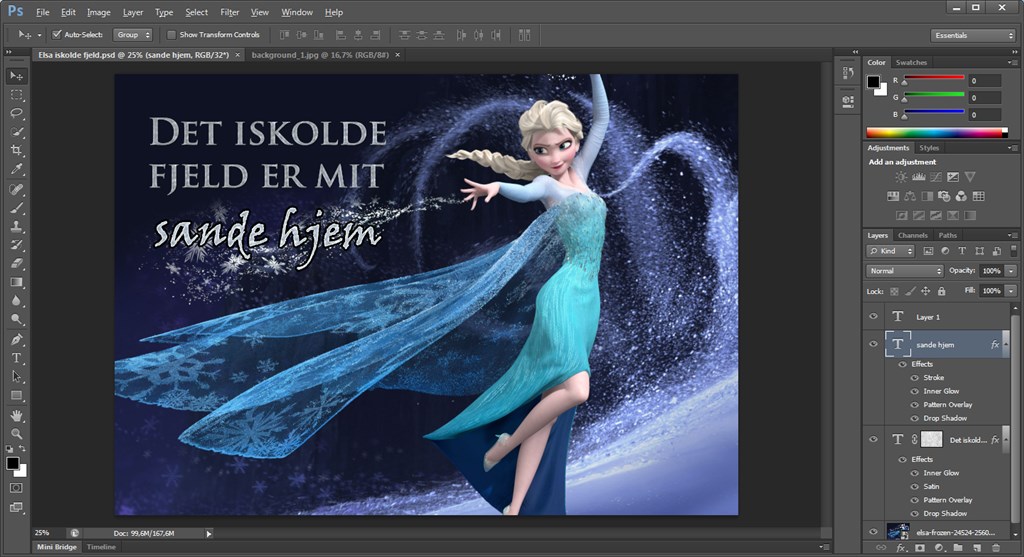Click the delete layer trash icon

click(996, 547)
